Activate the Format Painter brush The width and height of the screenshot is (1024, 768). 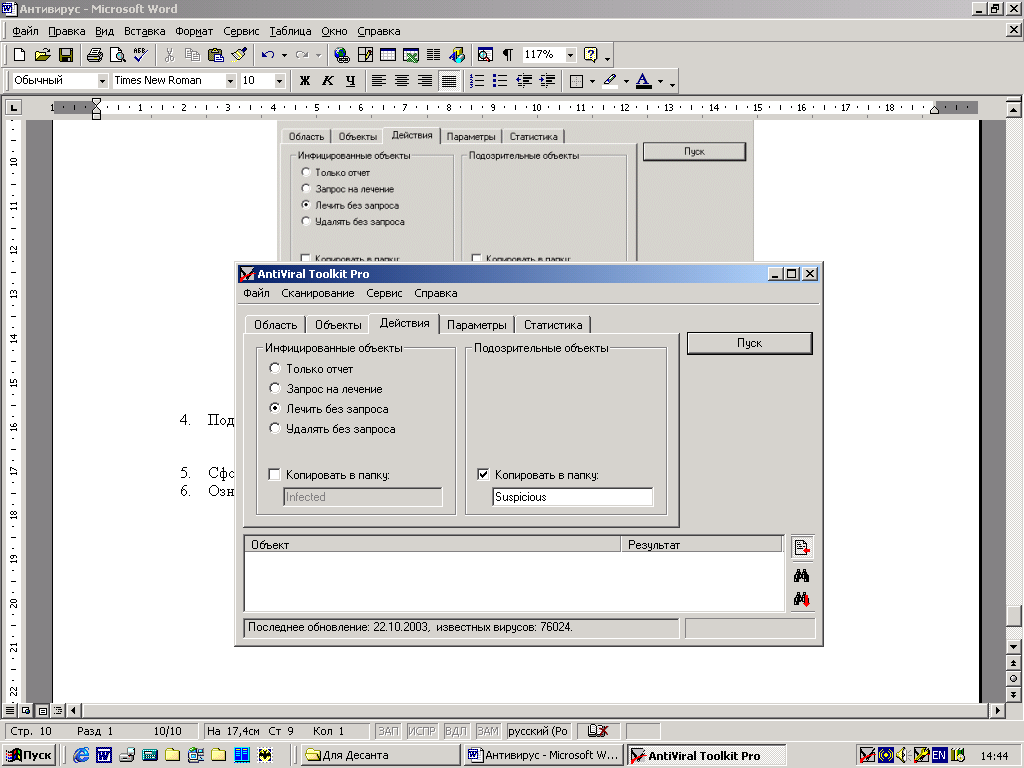pos(239,55)
